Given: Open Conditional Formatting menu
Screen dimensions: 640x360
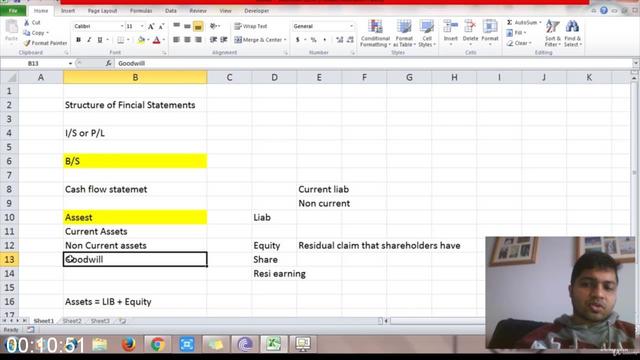Looking at the screenshot, I should [x=375, y=33].
